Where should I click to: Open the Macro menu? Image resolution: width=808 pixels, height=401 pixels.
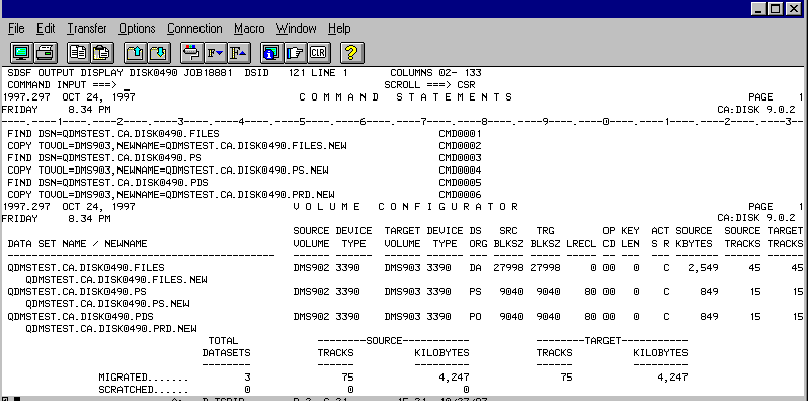249,29
